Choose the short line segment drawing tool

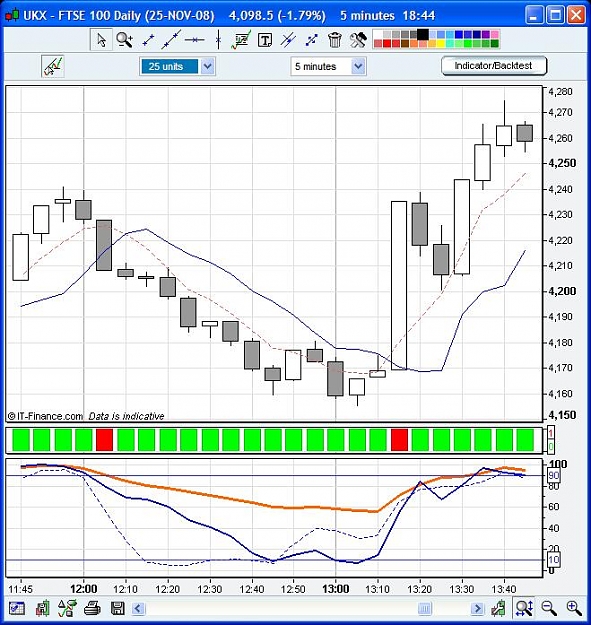click(x=148, y=40)
